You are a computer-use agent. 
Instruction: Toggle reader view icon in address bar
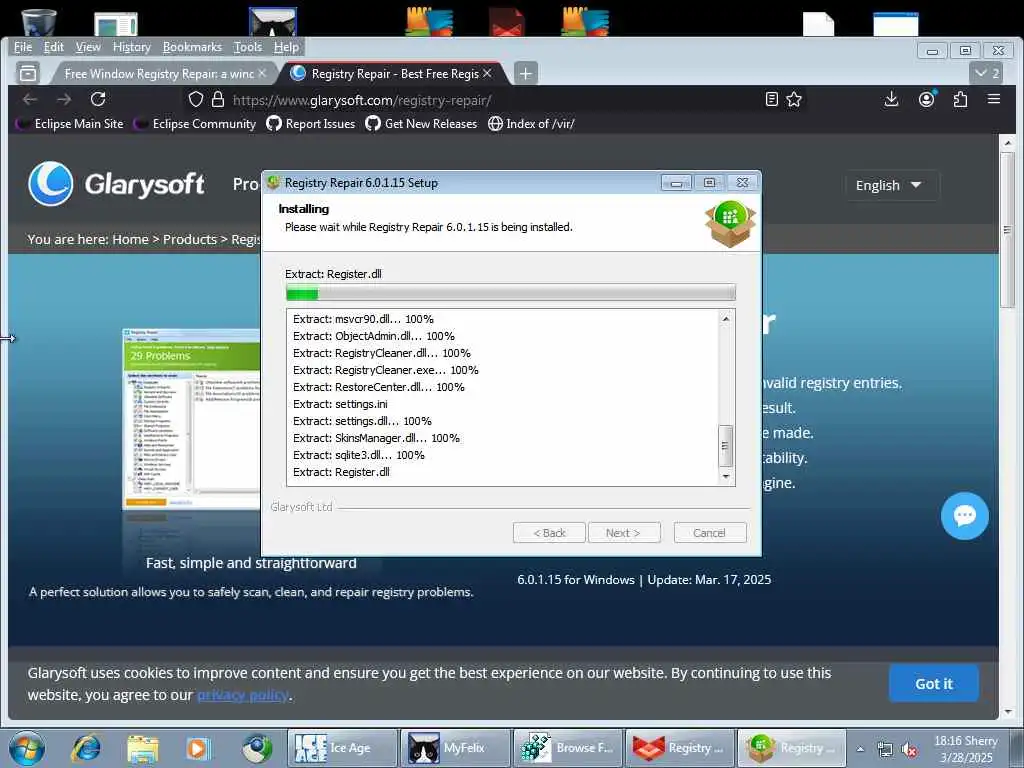(771, 99)
